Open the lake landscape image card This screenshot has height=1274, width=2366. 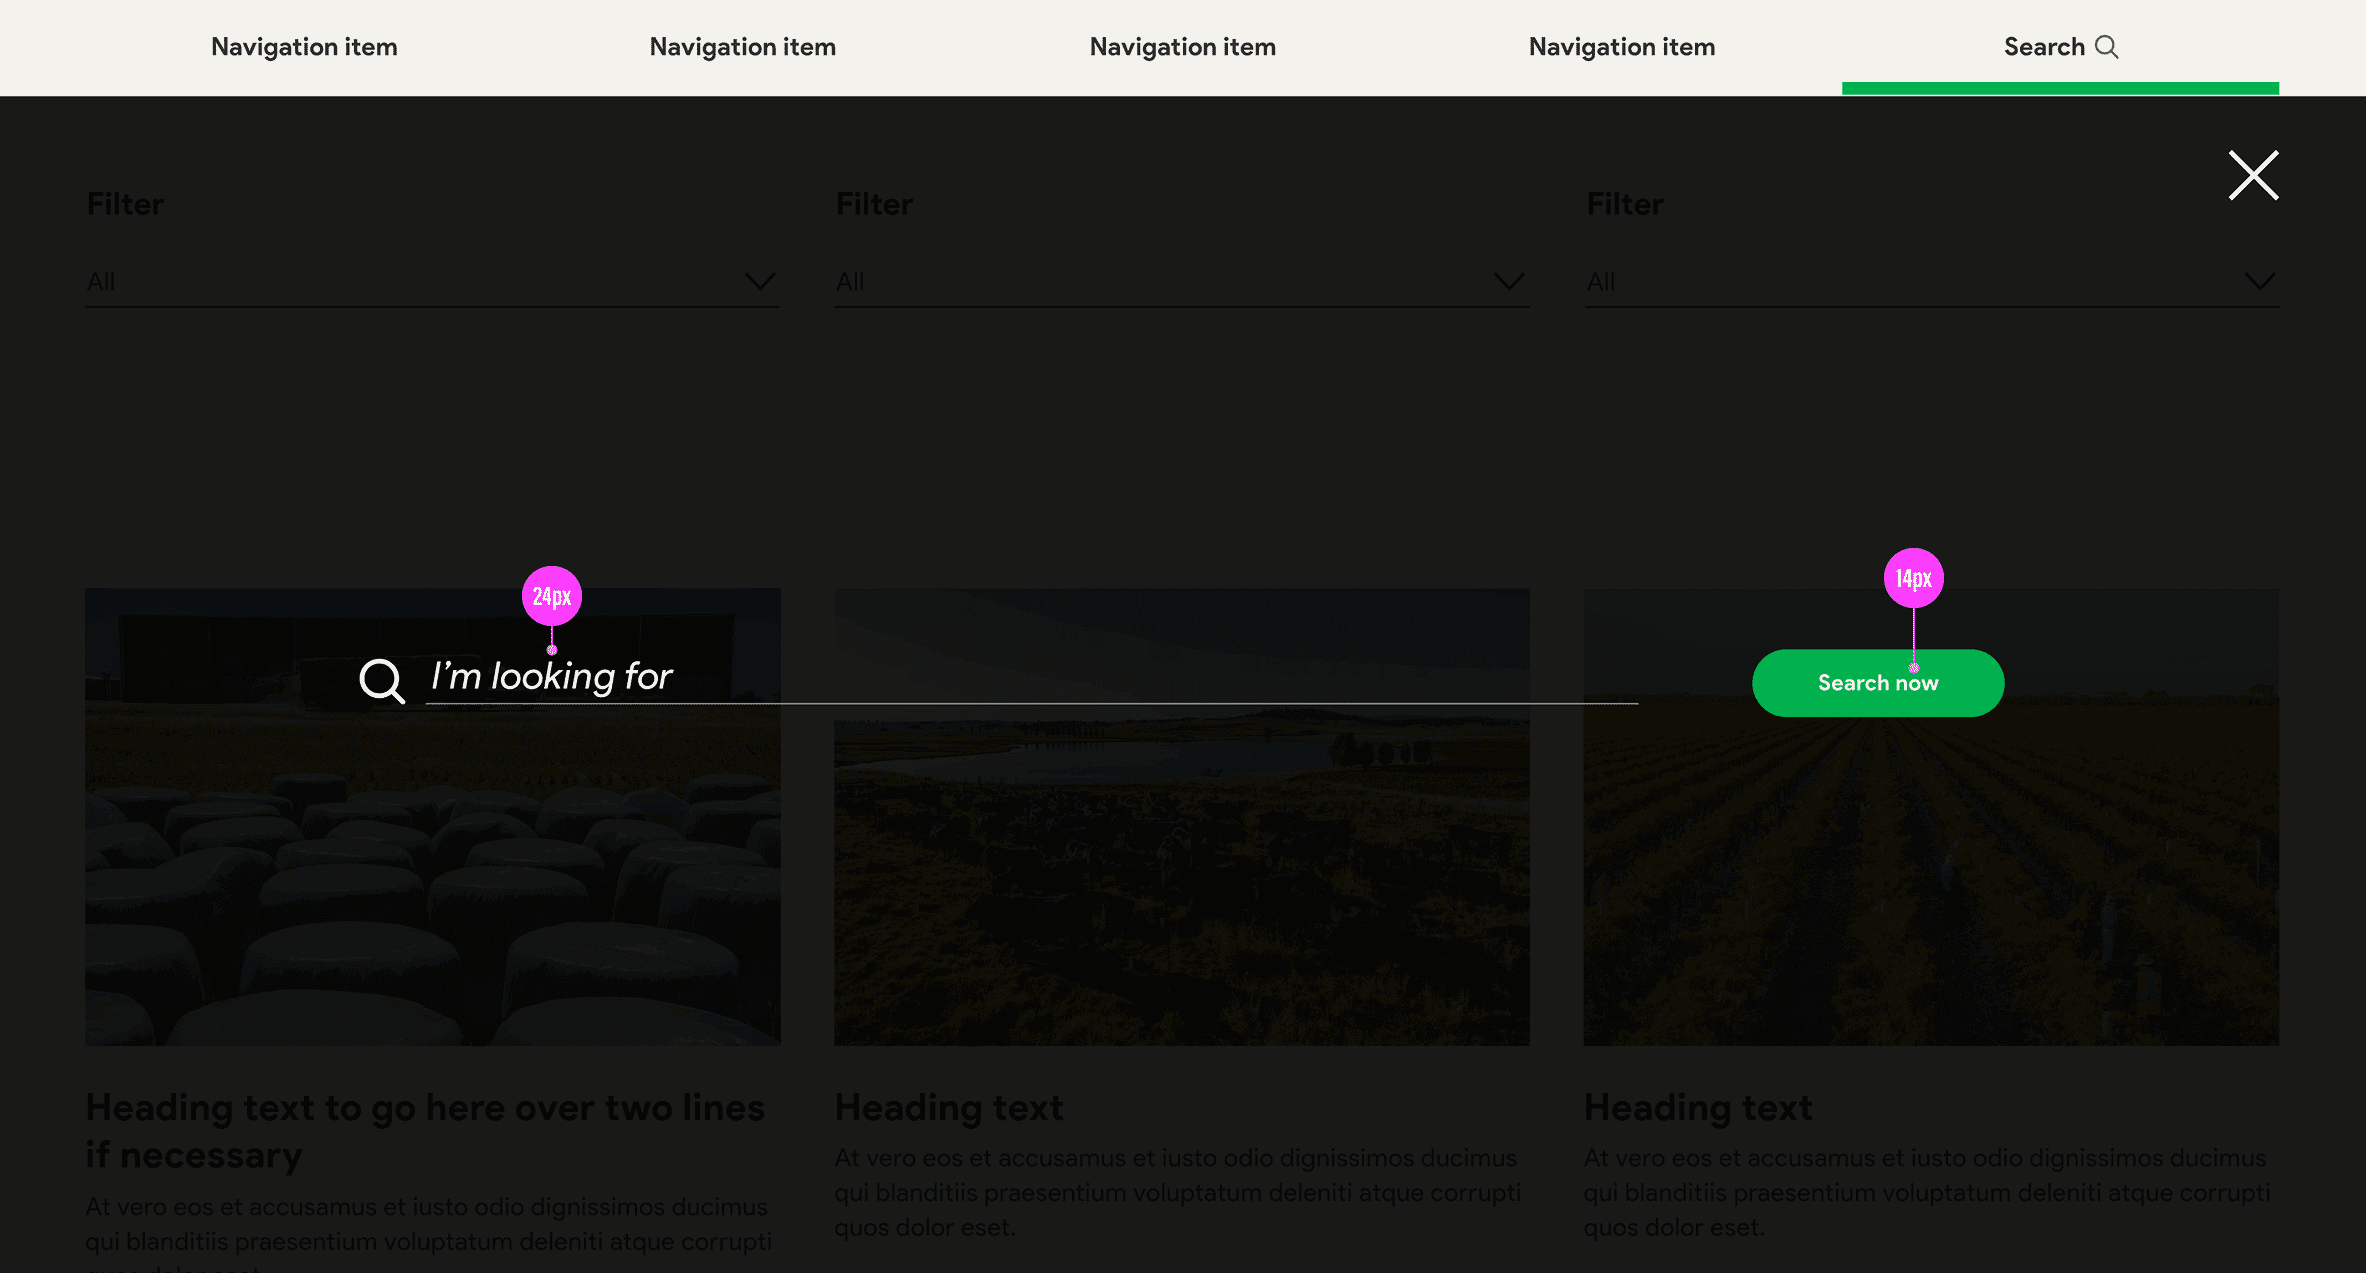pos(1181,880)
